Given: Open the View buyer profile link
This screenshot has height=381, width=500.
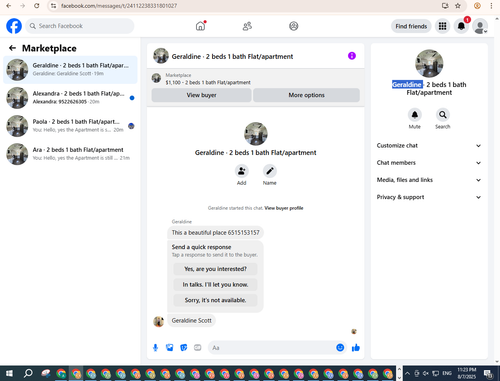Looking at the screenshot, I should (284, 208).
